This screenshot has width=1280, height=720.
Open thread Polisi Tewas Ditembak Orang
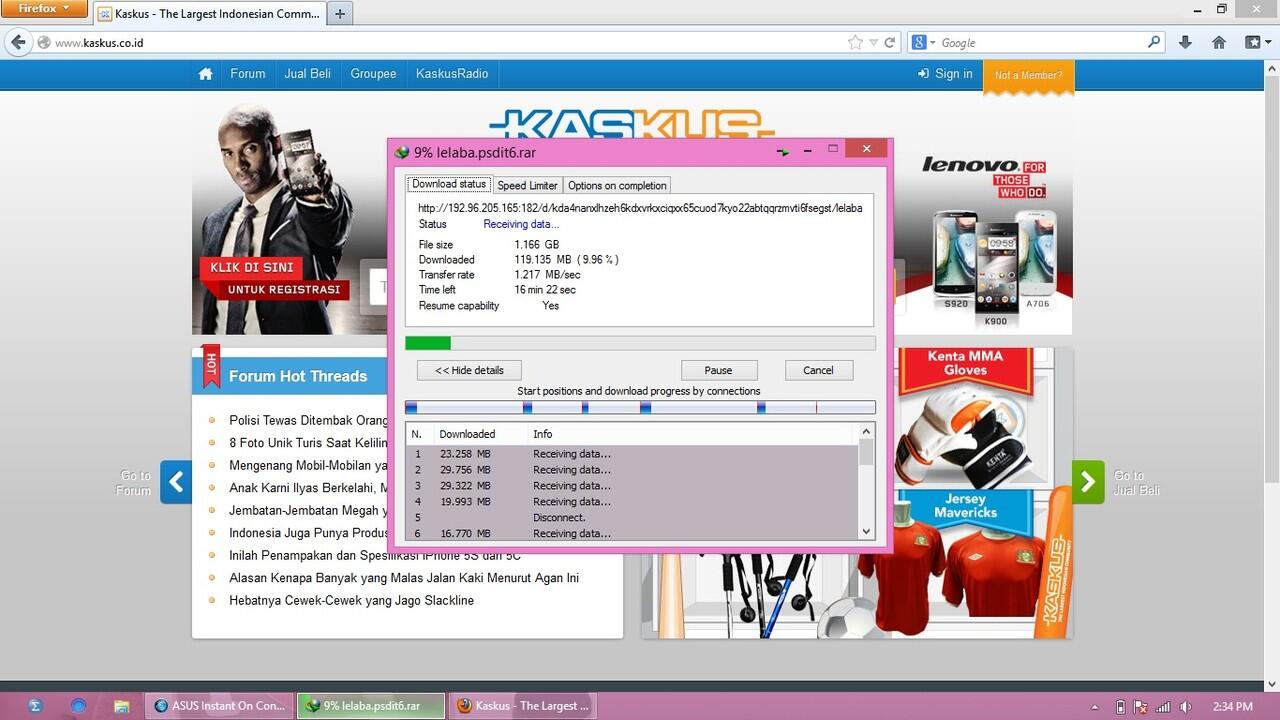(x=308, y=420)
